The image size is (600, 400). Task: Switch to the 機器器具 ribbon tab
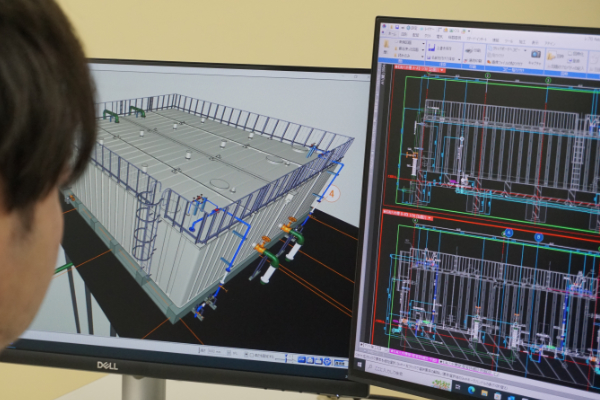454,38
